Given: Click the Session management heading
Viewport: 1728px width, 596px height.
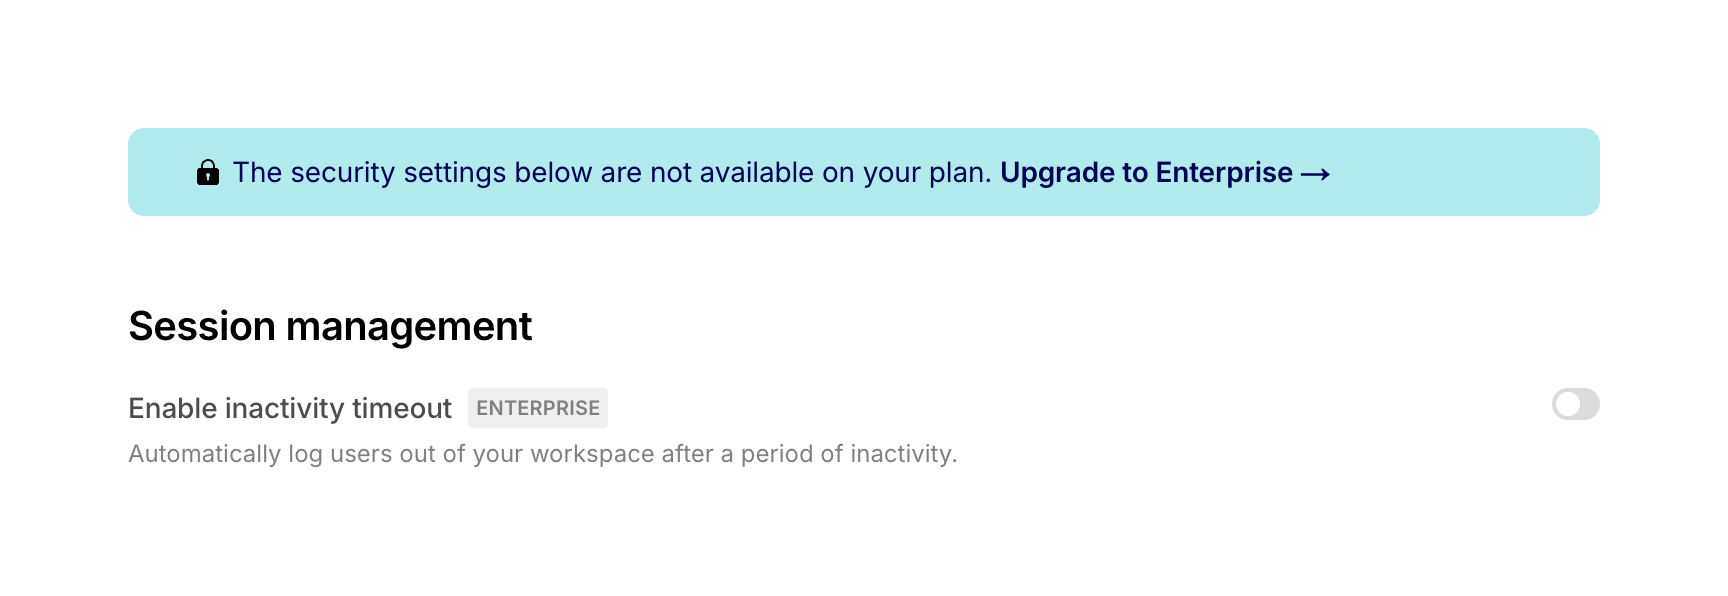Looking at the screenshot, I should tap(330, 327).
